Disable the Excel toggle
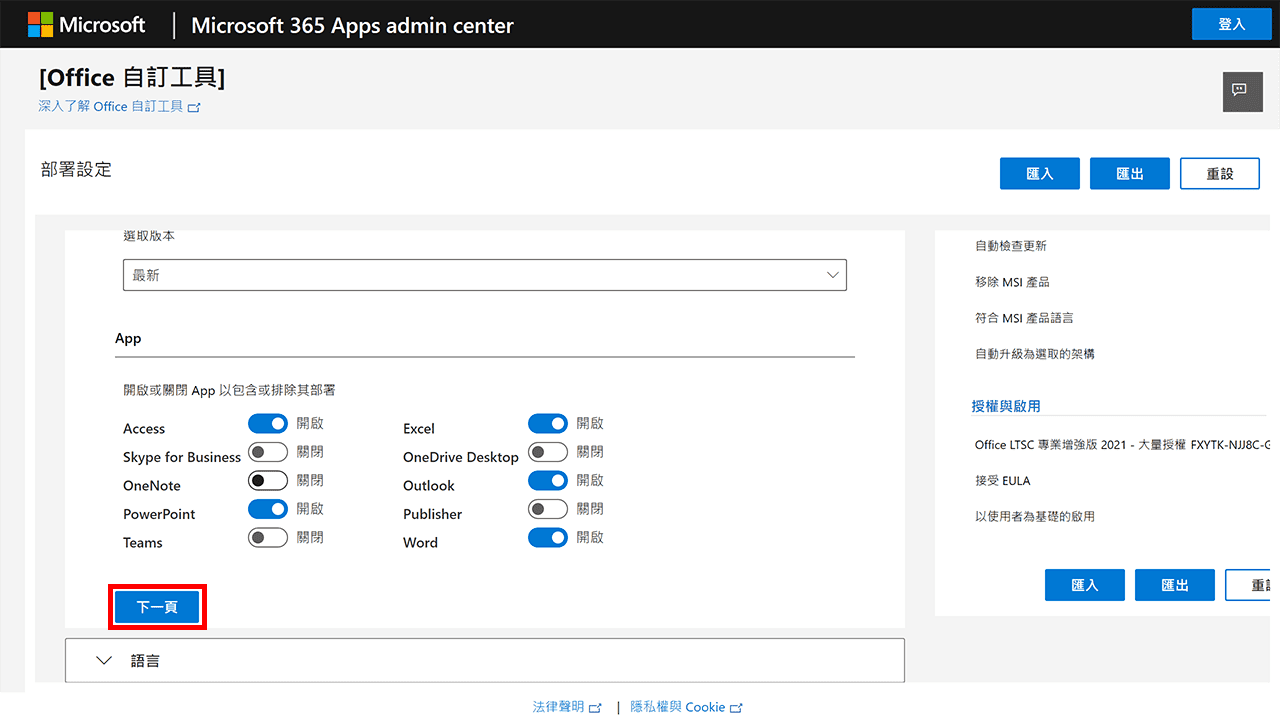 (x=547, y=422)
